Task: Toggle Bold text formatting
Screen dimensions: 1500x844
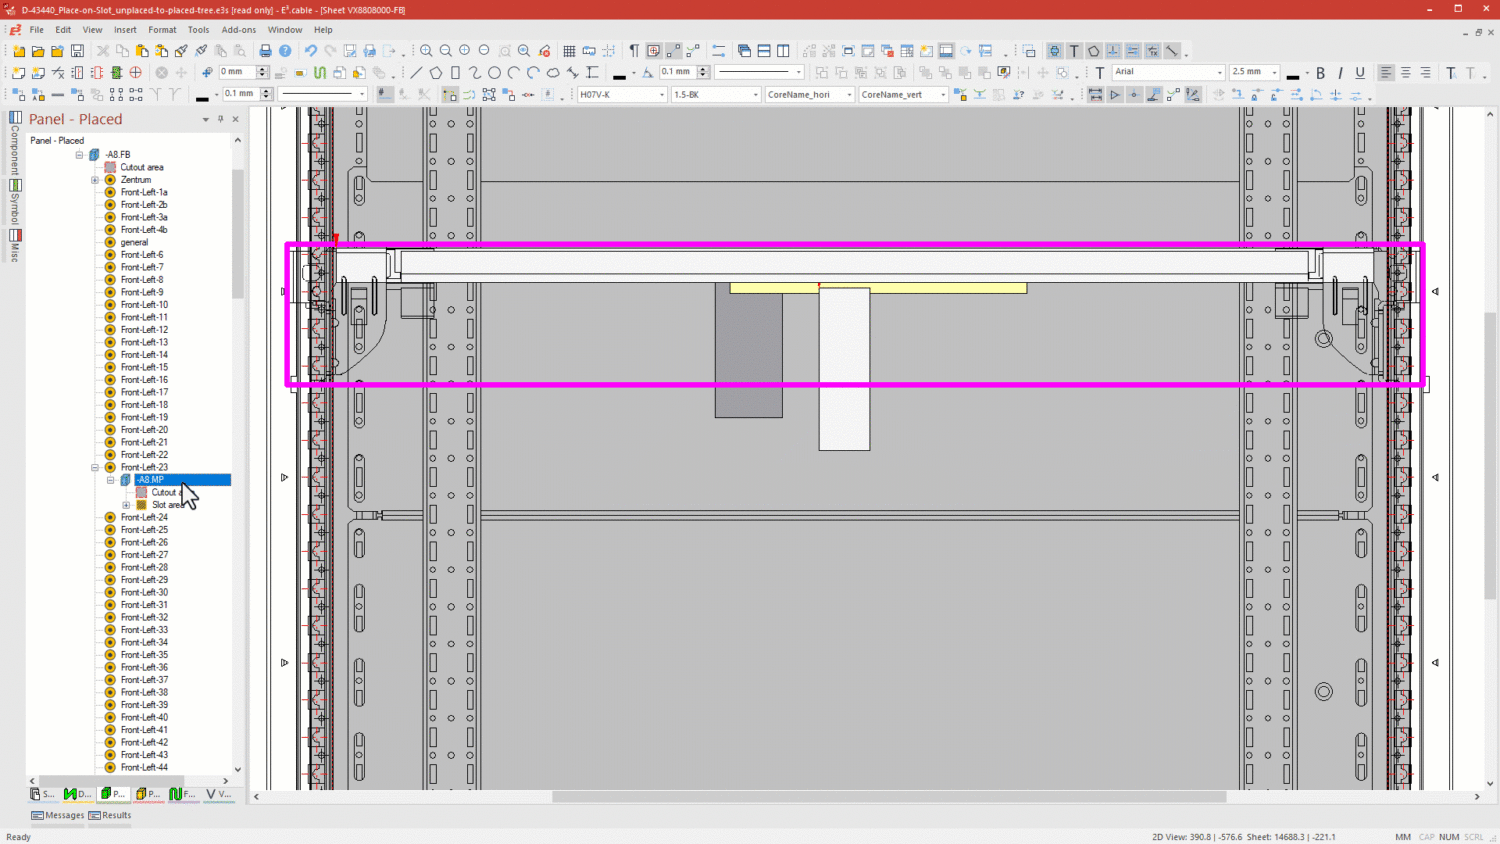Action: (x=1321, y=73)
